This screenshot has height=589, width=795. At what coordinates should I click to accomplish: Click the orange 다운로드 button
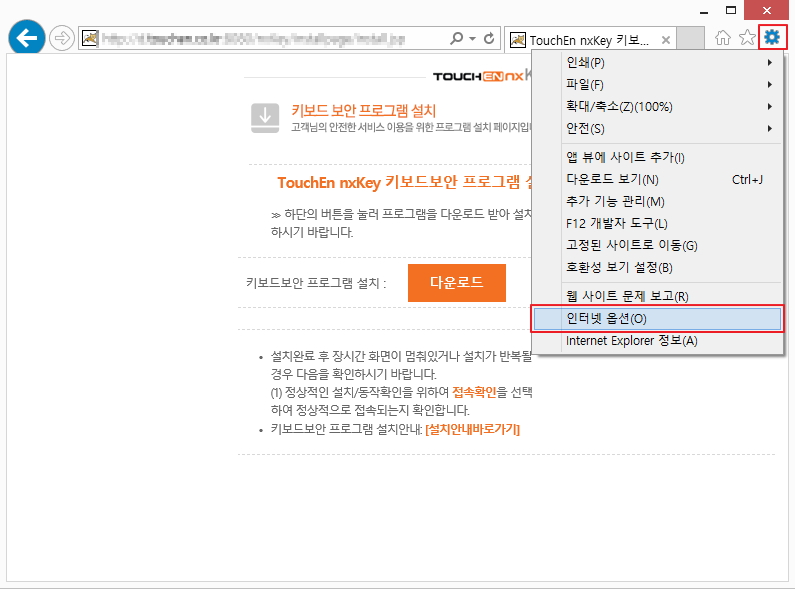point(456,282)
